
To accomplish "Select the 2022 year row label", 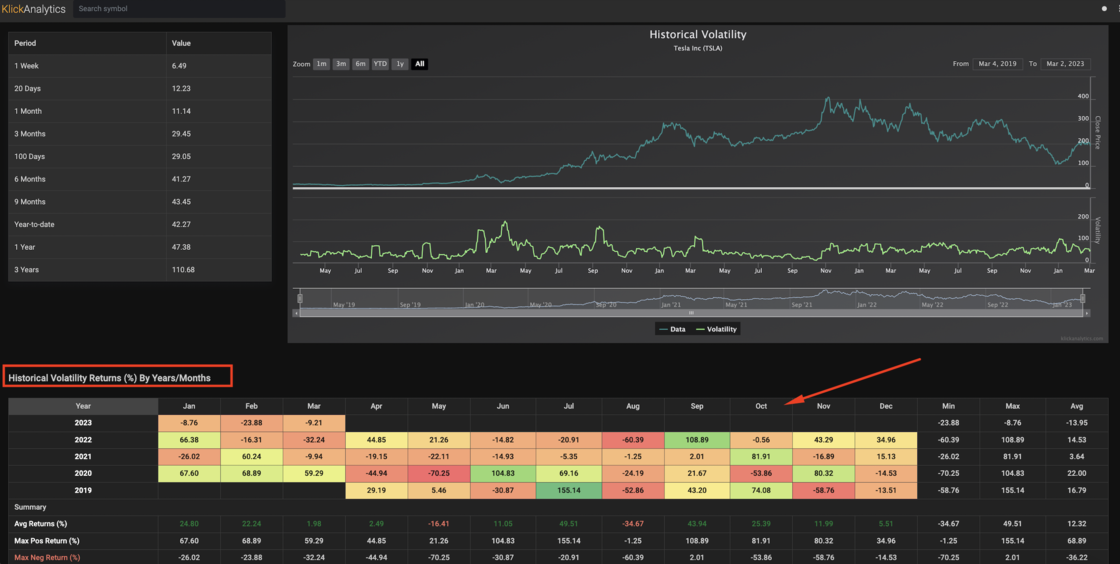I will [x=83, y=440].
